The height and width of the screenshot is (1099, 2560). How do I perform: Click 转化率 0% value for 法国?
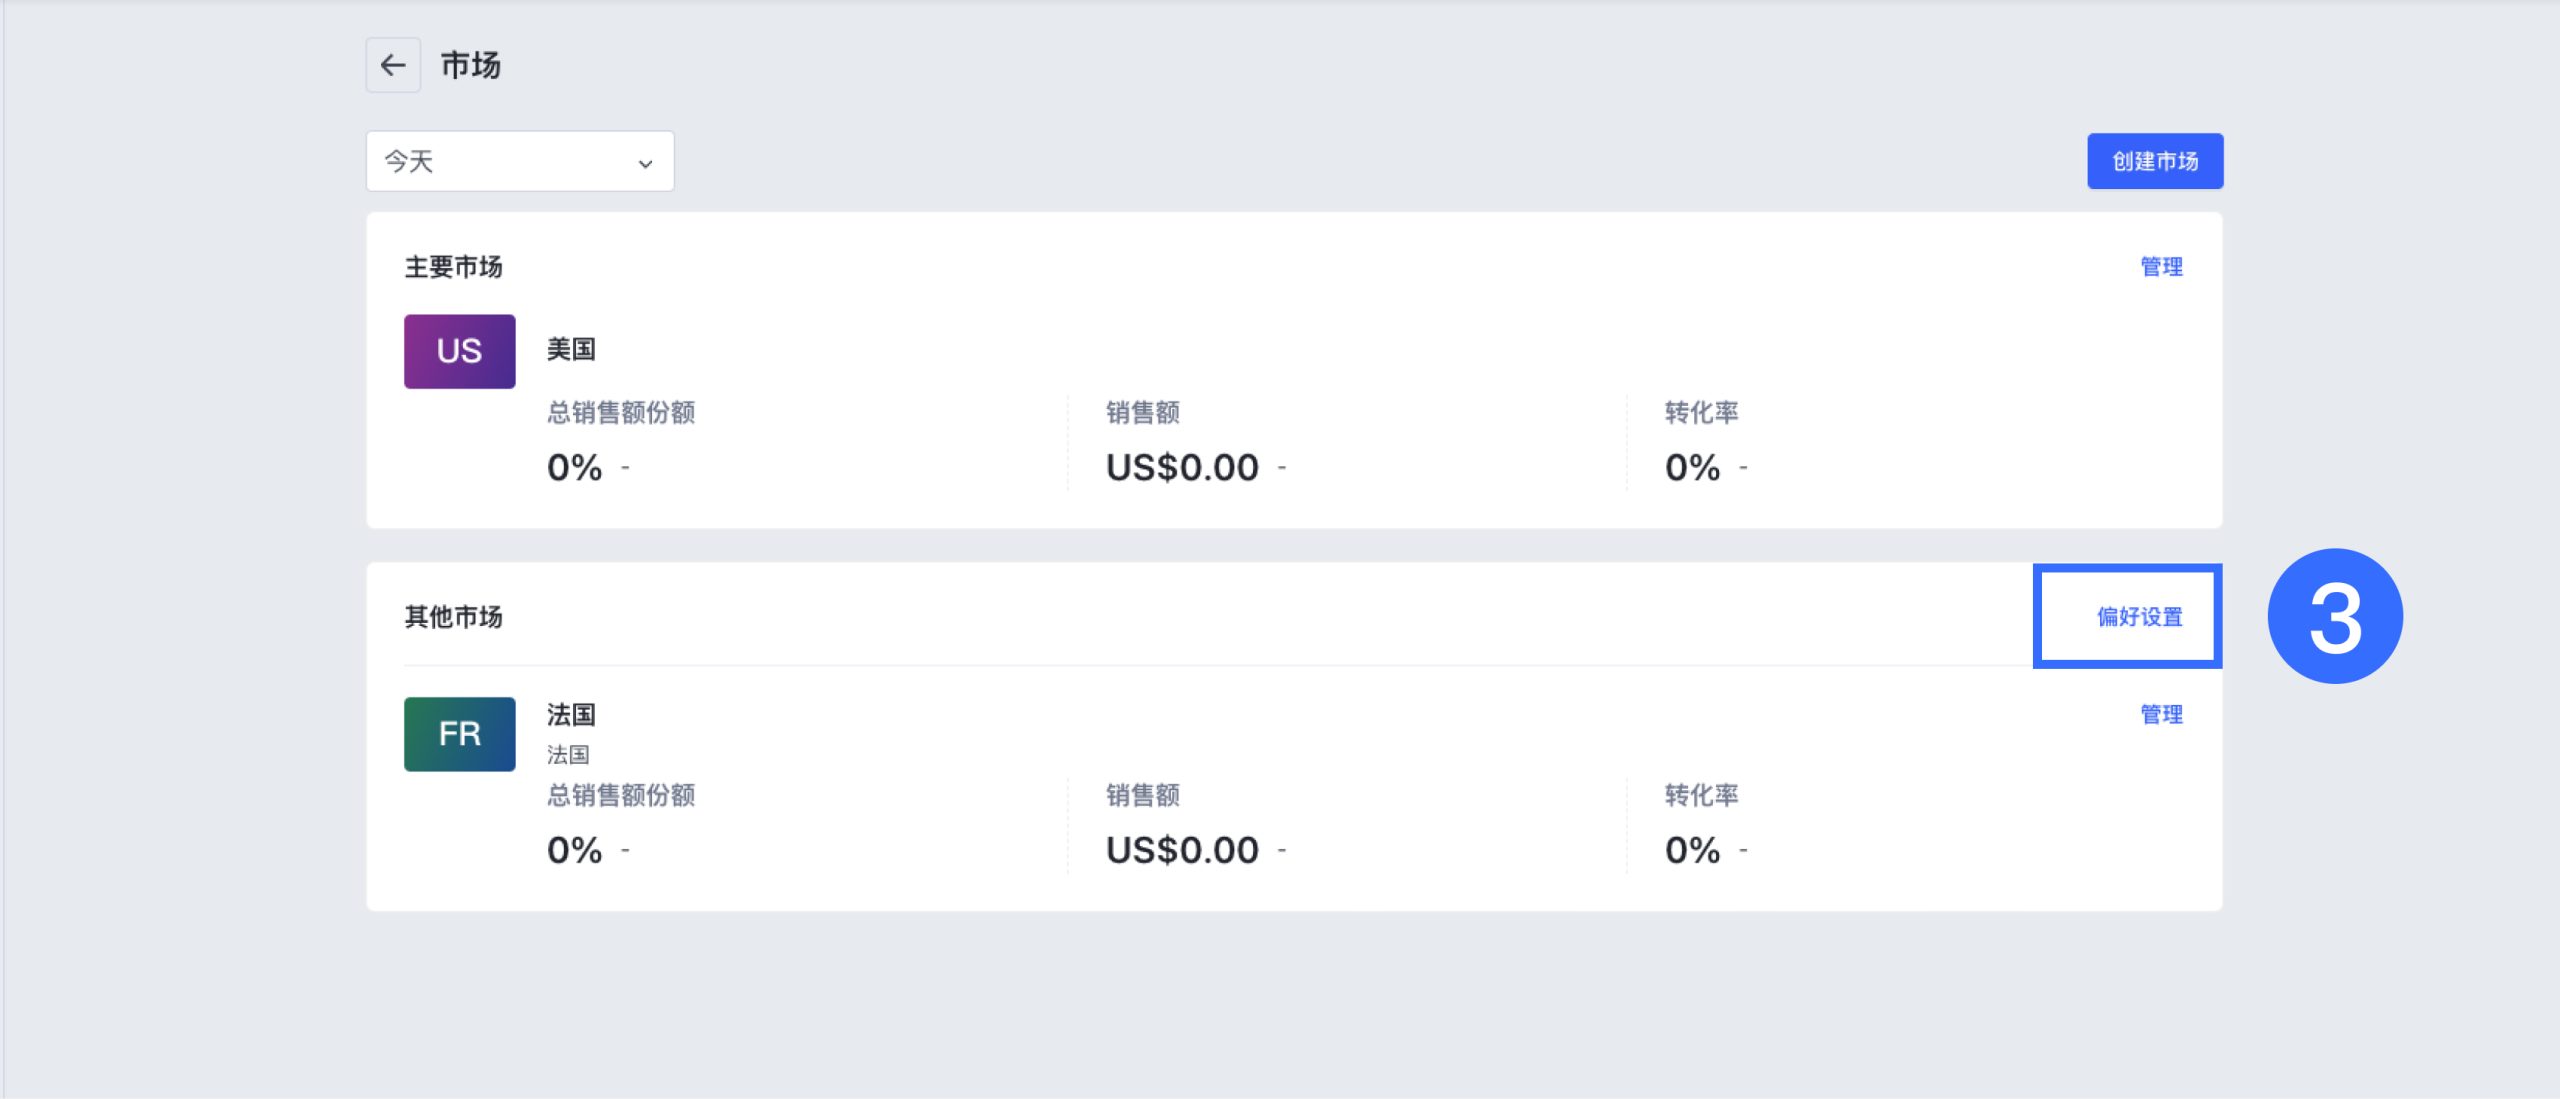[1692, 850]
